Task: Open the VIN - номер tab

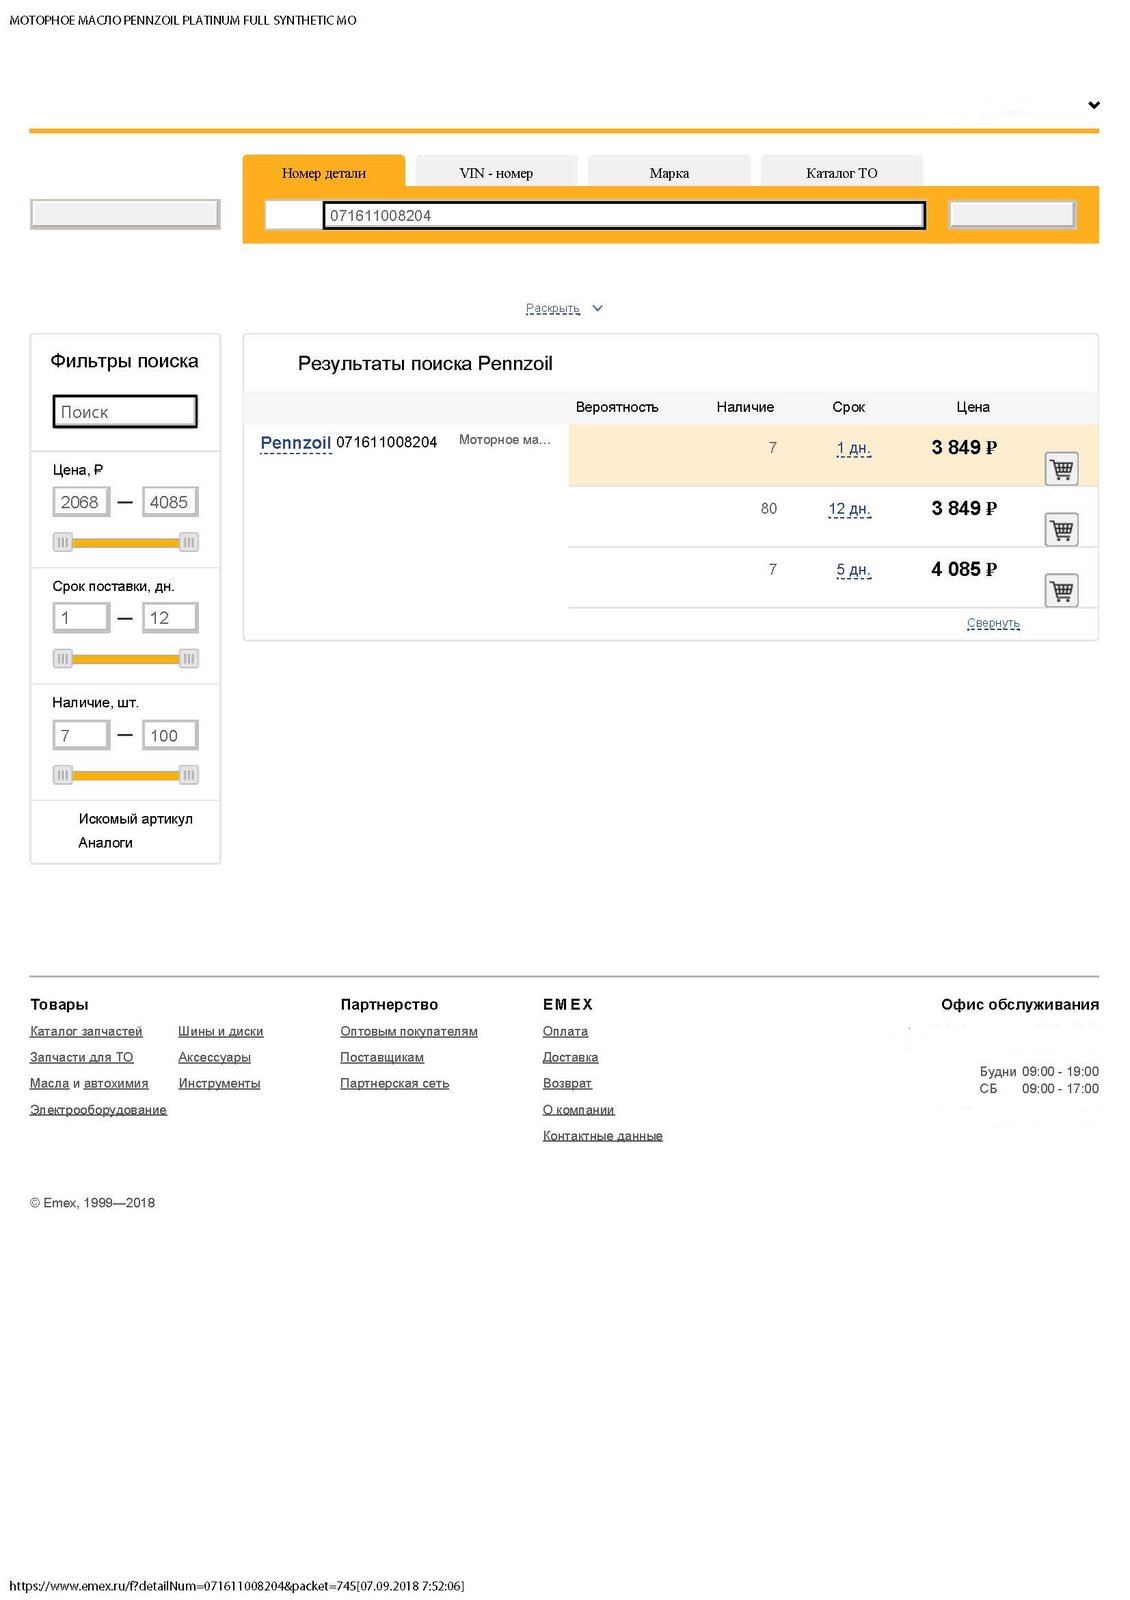Action: click(x=496, y=172)
